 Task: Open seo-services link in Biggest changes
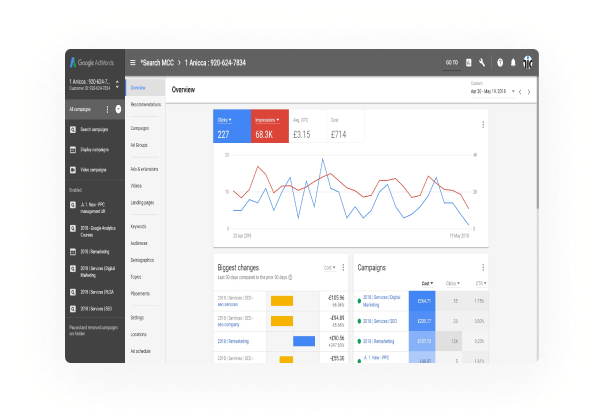point(228,305)
